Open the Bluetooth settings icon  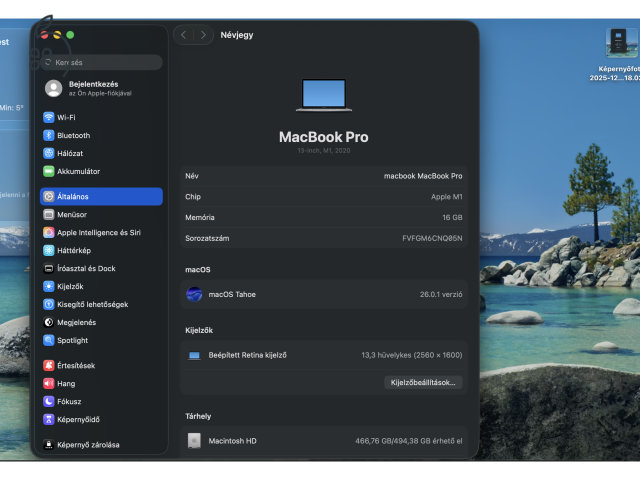[49, 136]
